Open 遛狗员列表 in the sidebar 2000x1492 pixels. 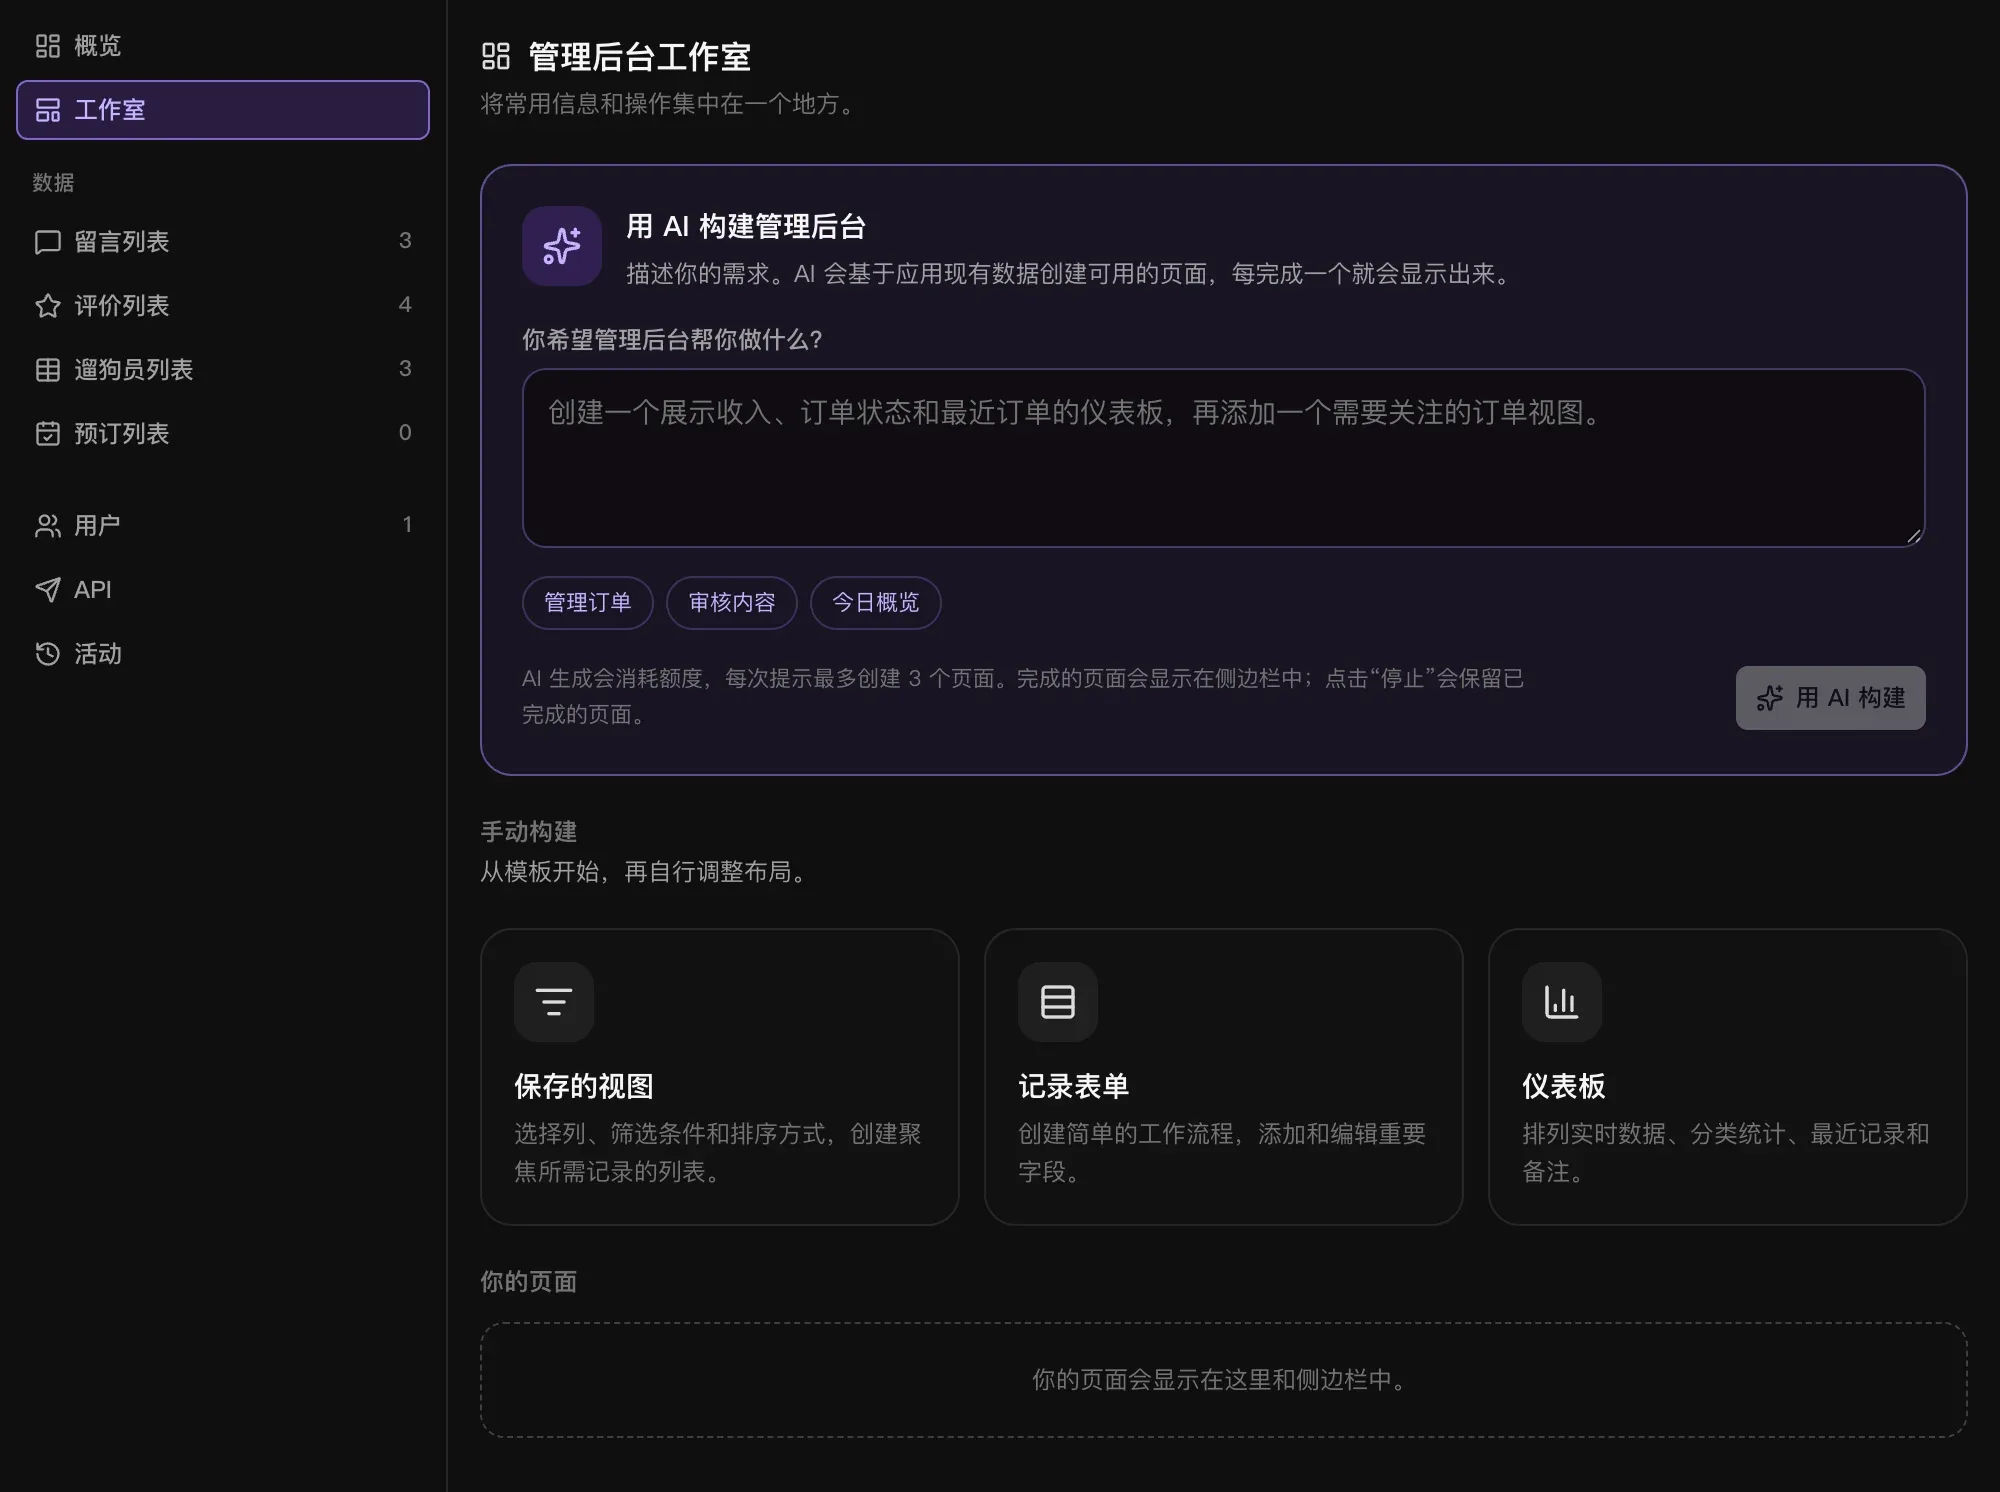point(223,370)
